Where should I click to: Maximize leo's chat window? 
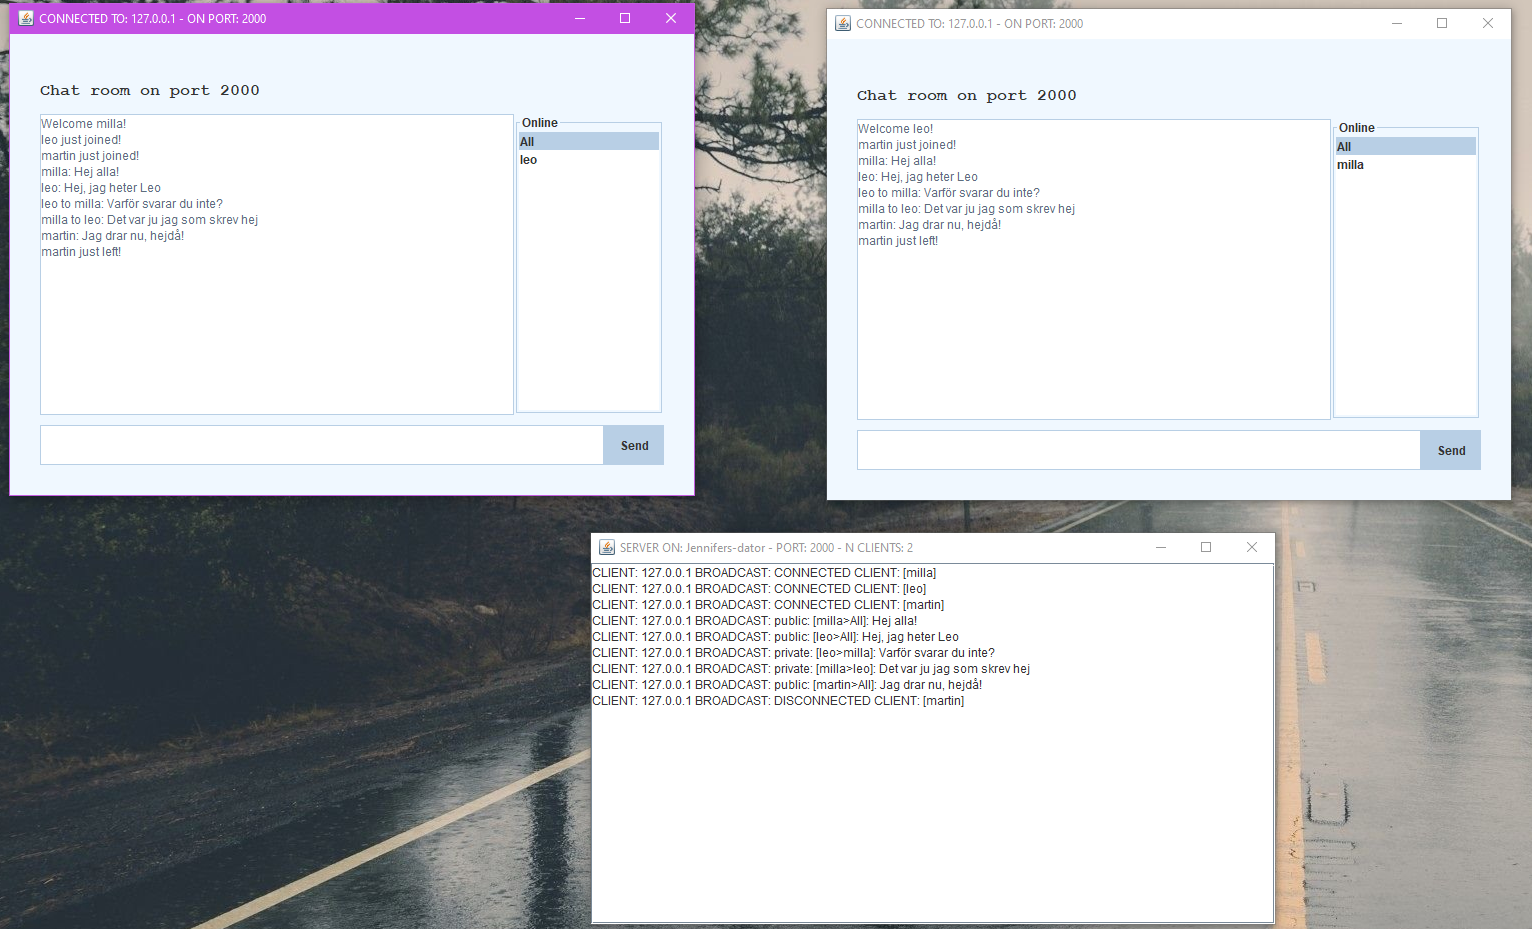(1442, 23)
